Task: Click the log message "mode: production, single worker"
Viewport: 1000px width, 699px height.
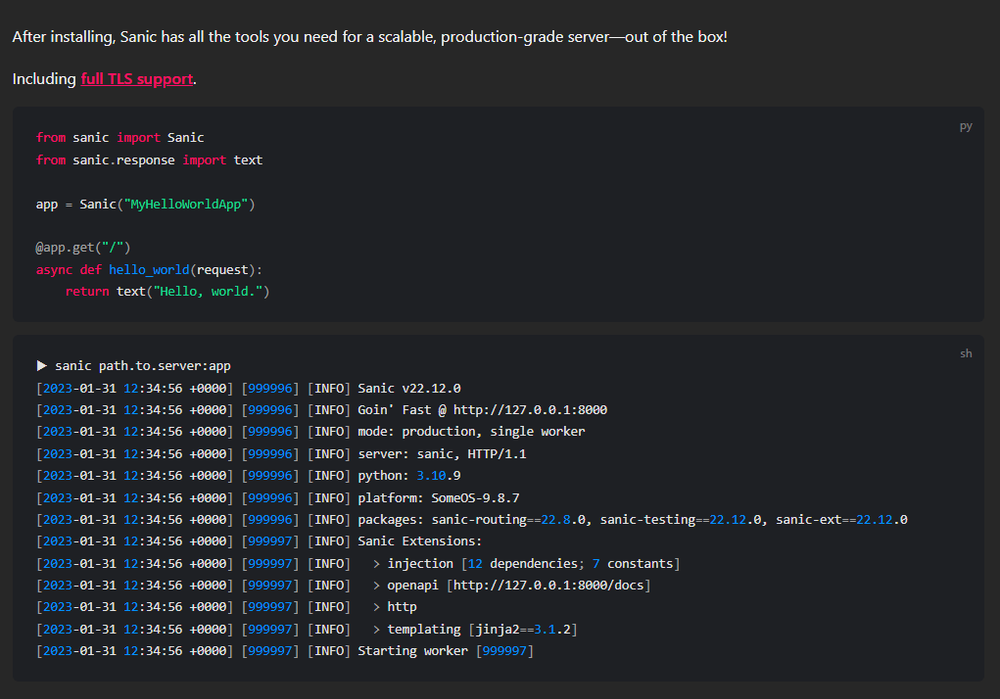Action: 471,432
